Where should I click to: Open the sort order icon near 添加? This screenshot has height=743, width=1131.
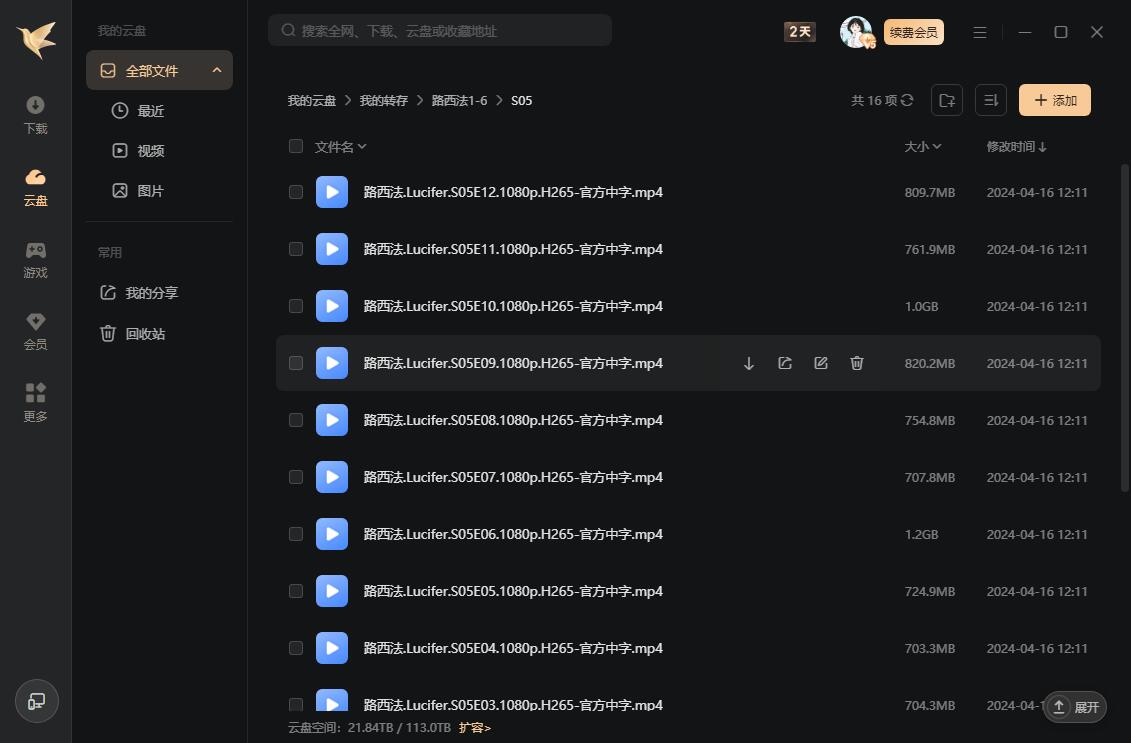tap(990, 100)
